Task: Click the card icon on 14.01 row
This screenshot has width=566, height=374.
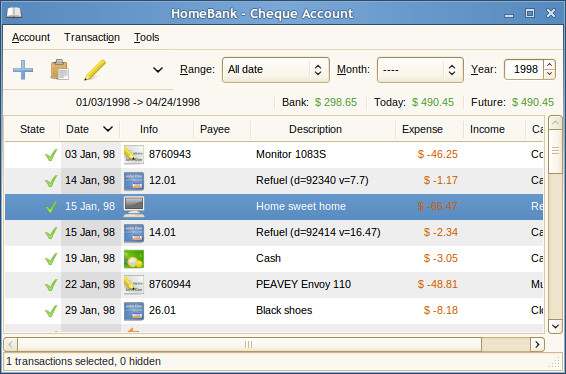Action: coord(134,232)
